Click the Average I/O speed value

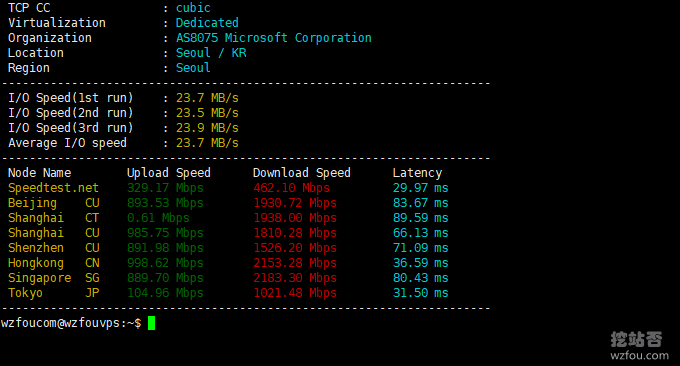click(207, 143)
